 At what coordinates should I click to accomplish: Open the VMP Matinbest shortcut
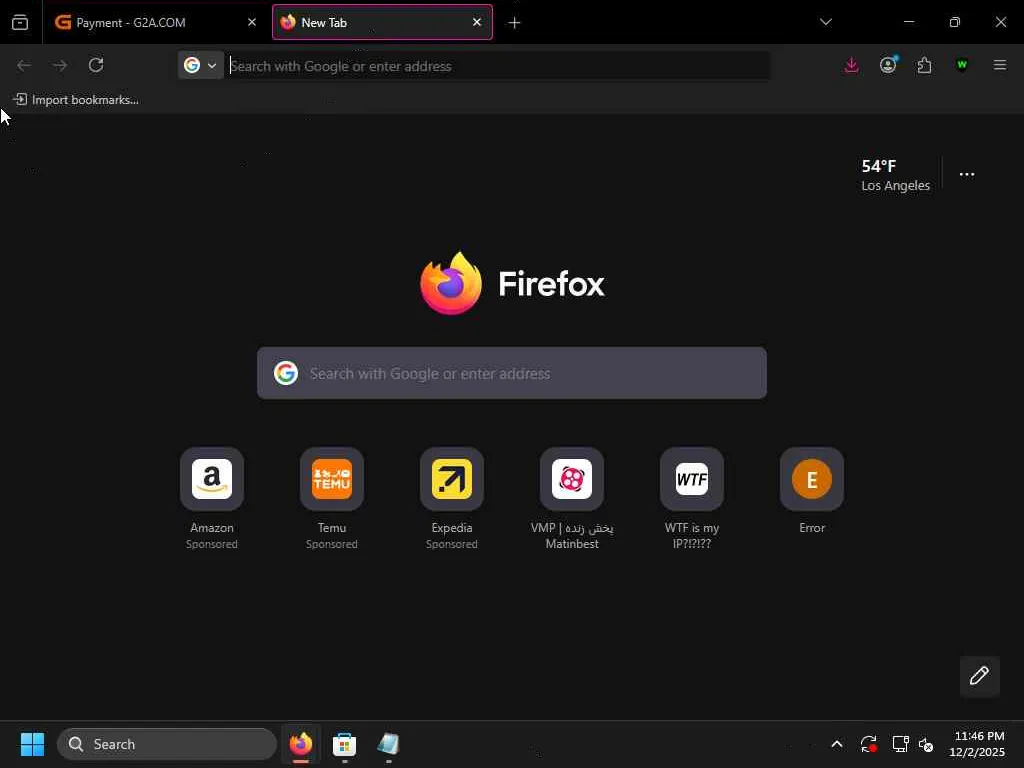tap(572, 499)
